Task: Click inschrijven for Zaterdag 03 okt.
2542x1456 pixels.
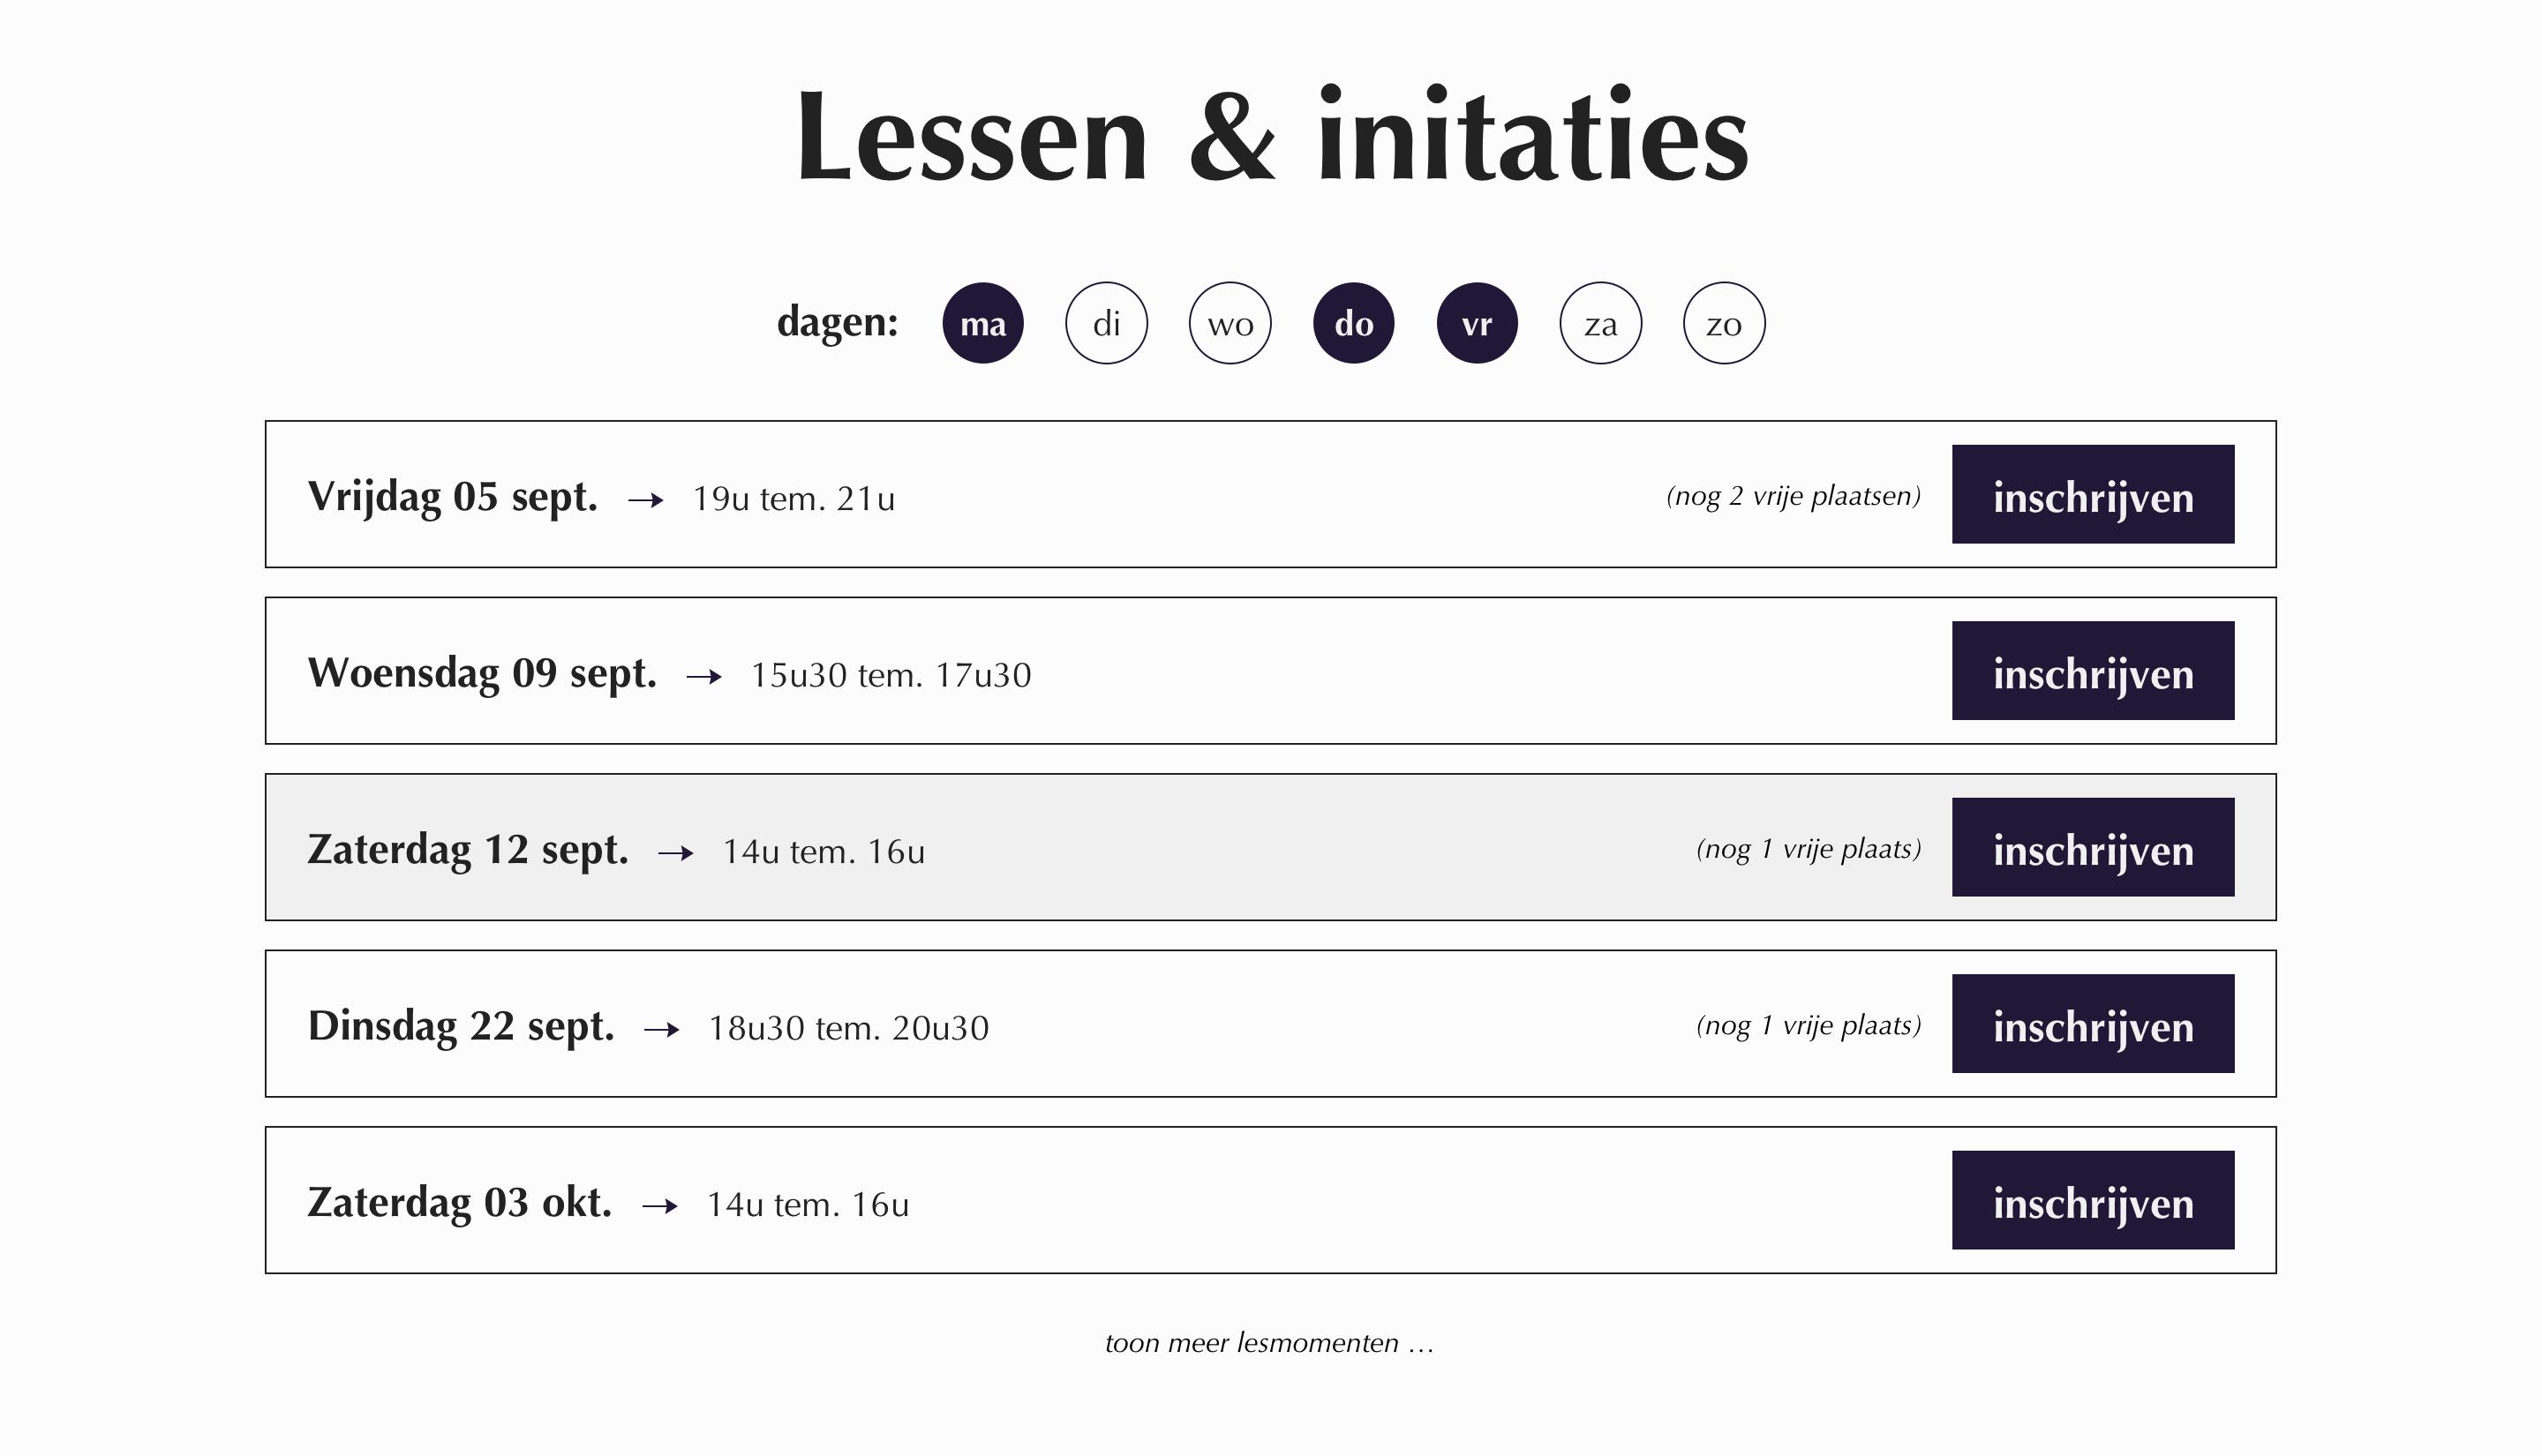Action: 2093,1200
